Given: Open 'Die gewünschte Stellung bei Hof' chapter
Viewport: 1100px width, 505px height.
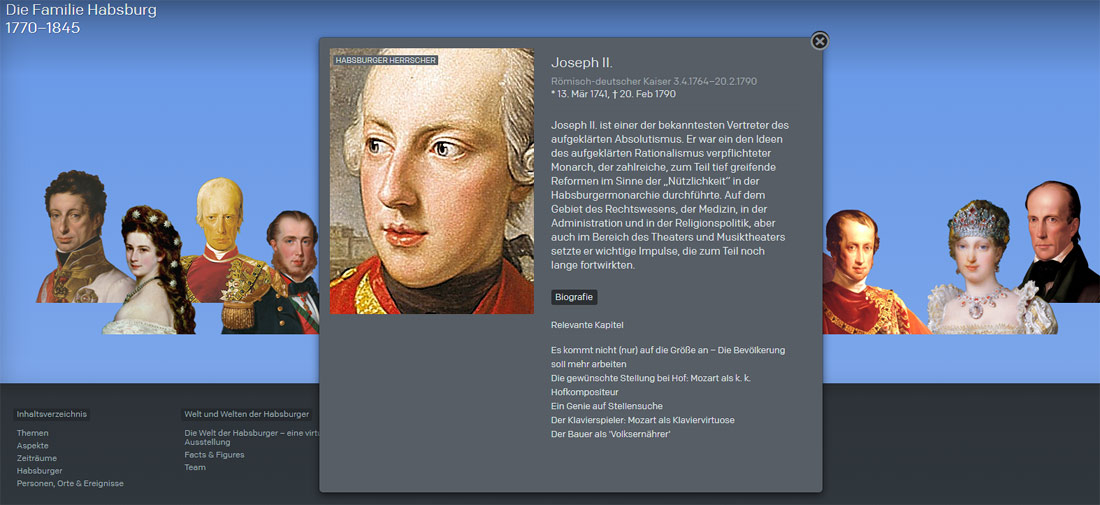Looking at the screenshot, I should pyautogui.click(x=651, y=385).
